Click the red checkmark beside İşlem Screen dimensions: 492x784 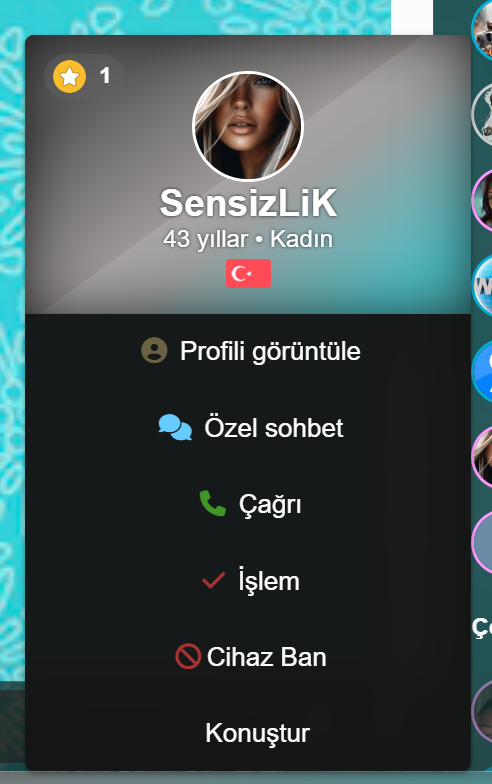click(213, 580)
